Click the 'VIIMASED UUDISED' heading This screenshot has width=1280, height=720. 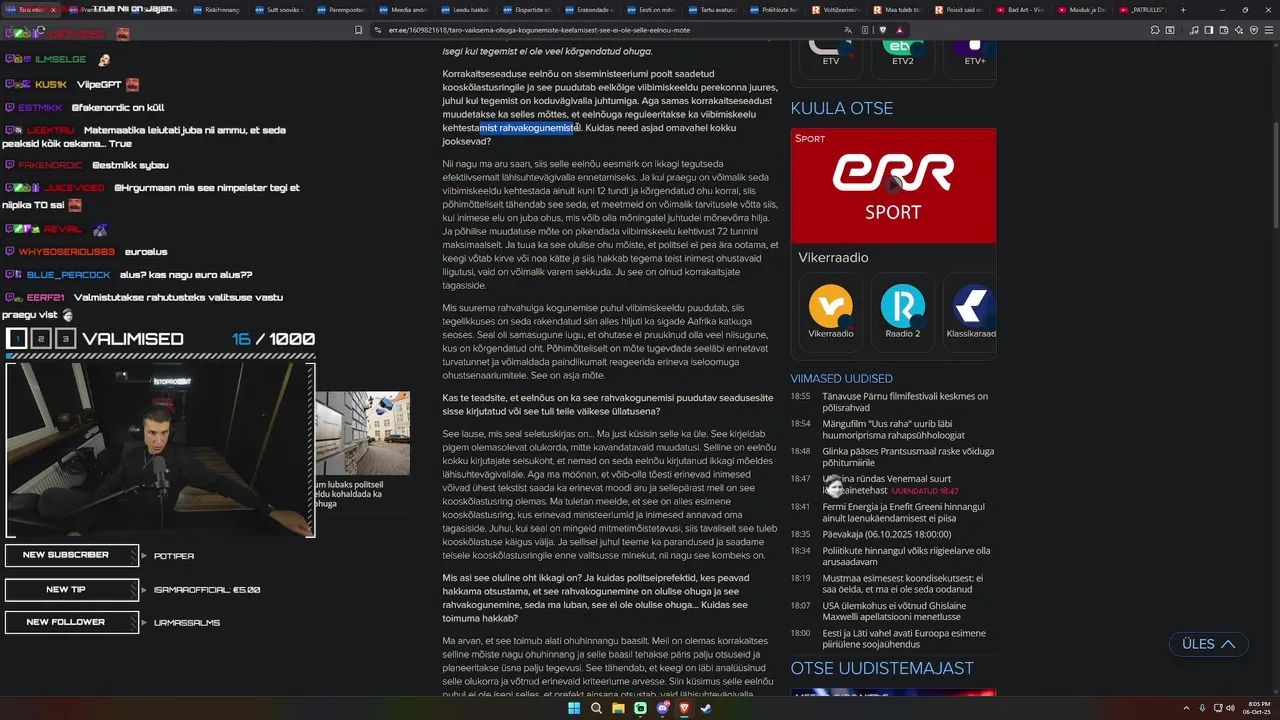click(x=841, y=379)
